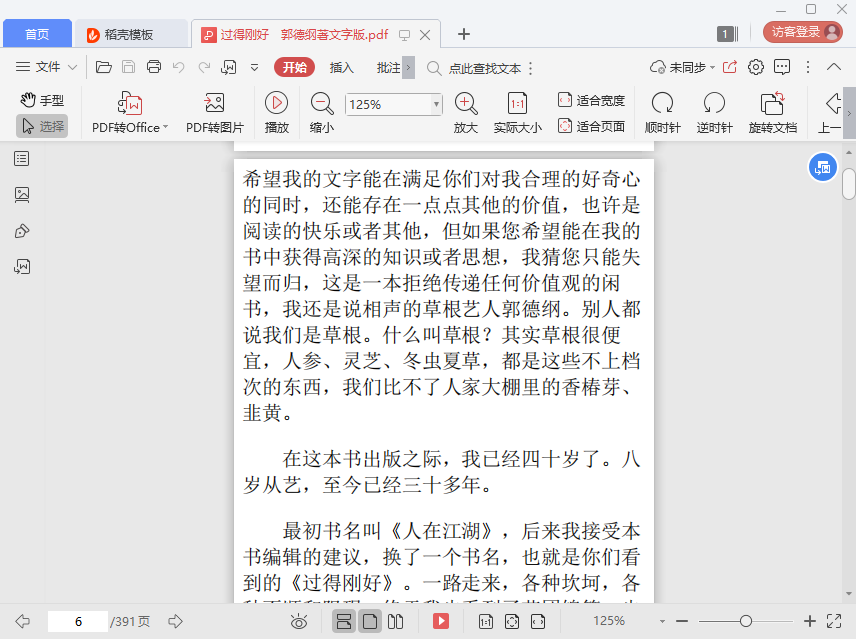Open the annotations sidebar panel
Viewport: 856px width, 639px height.
click(22, 231)
